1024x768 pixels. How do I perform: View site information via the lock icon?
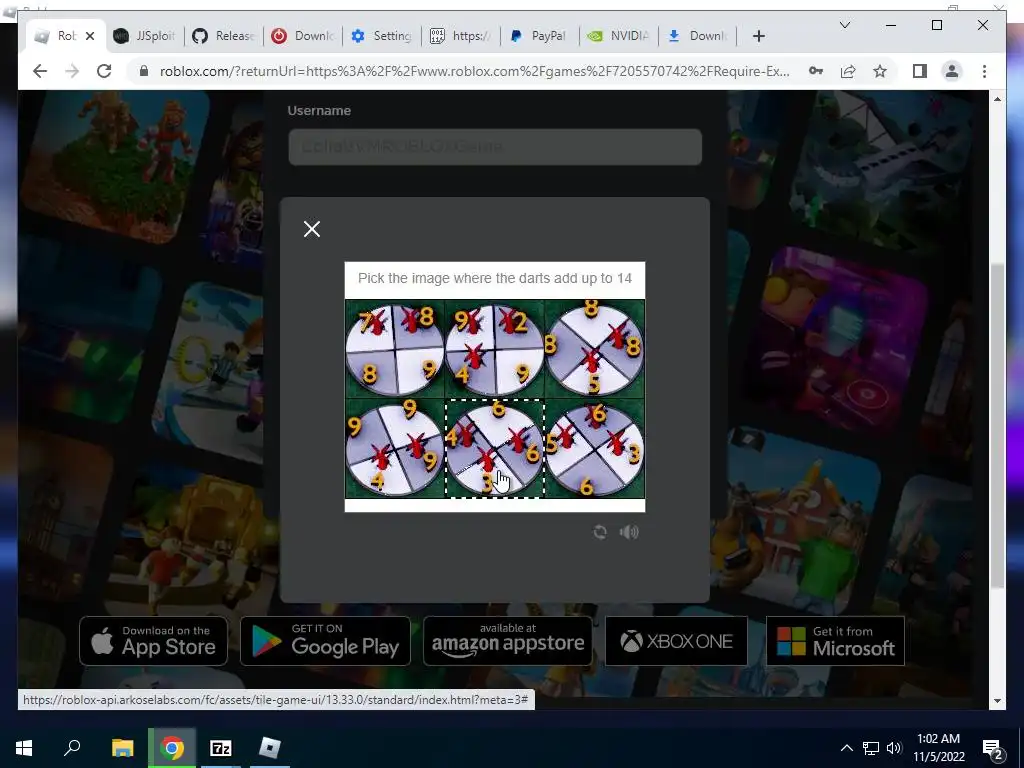(x=144, y=71)
